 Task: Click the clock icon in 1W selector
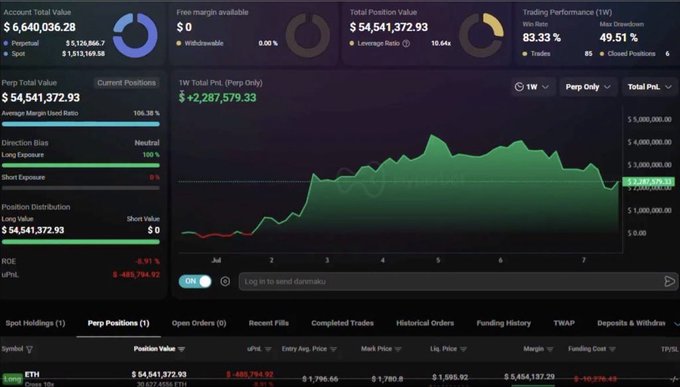(x=519, y=87)
